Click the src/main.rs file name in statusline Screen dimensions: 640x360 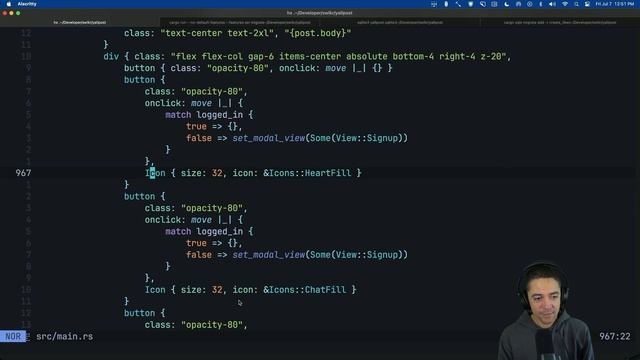[64, 336]
